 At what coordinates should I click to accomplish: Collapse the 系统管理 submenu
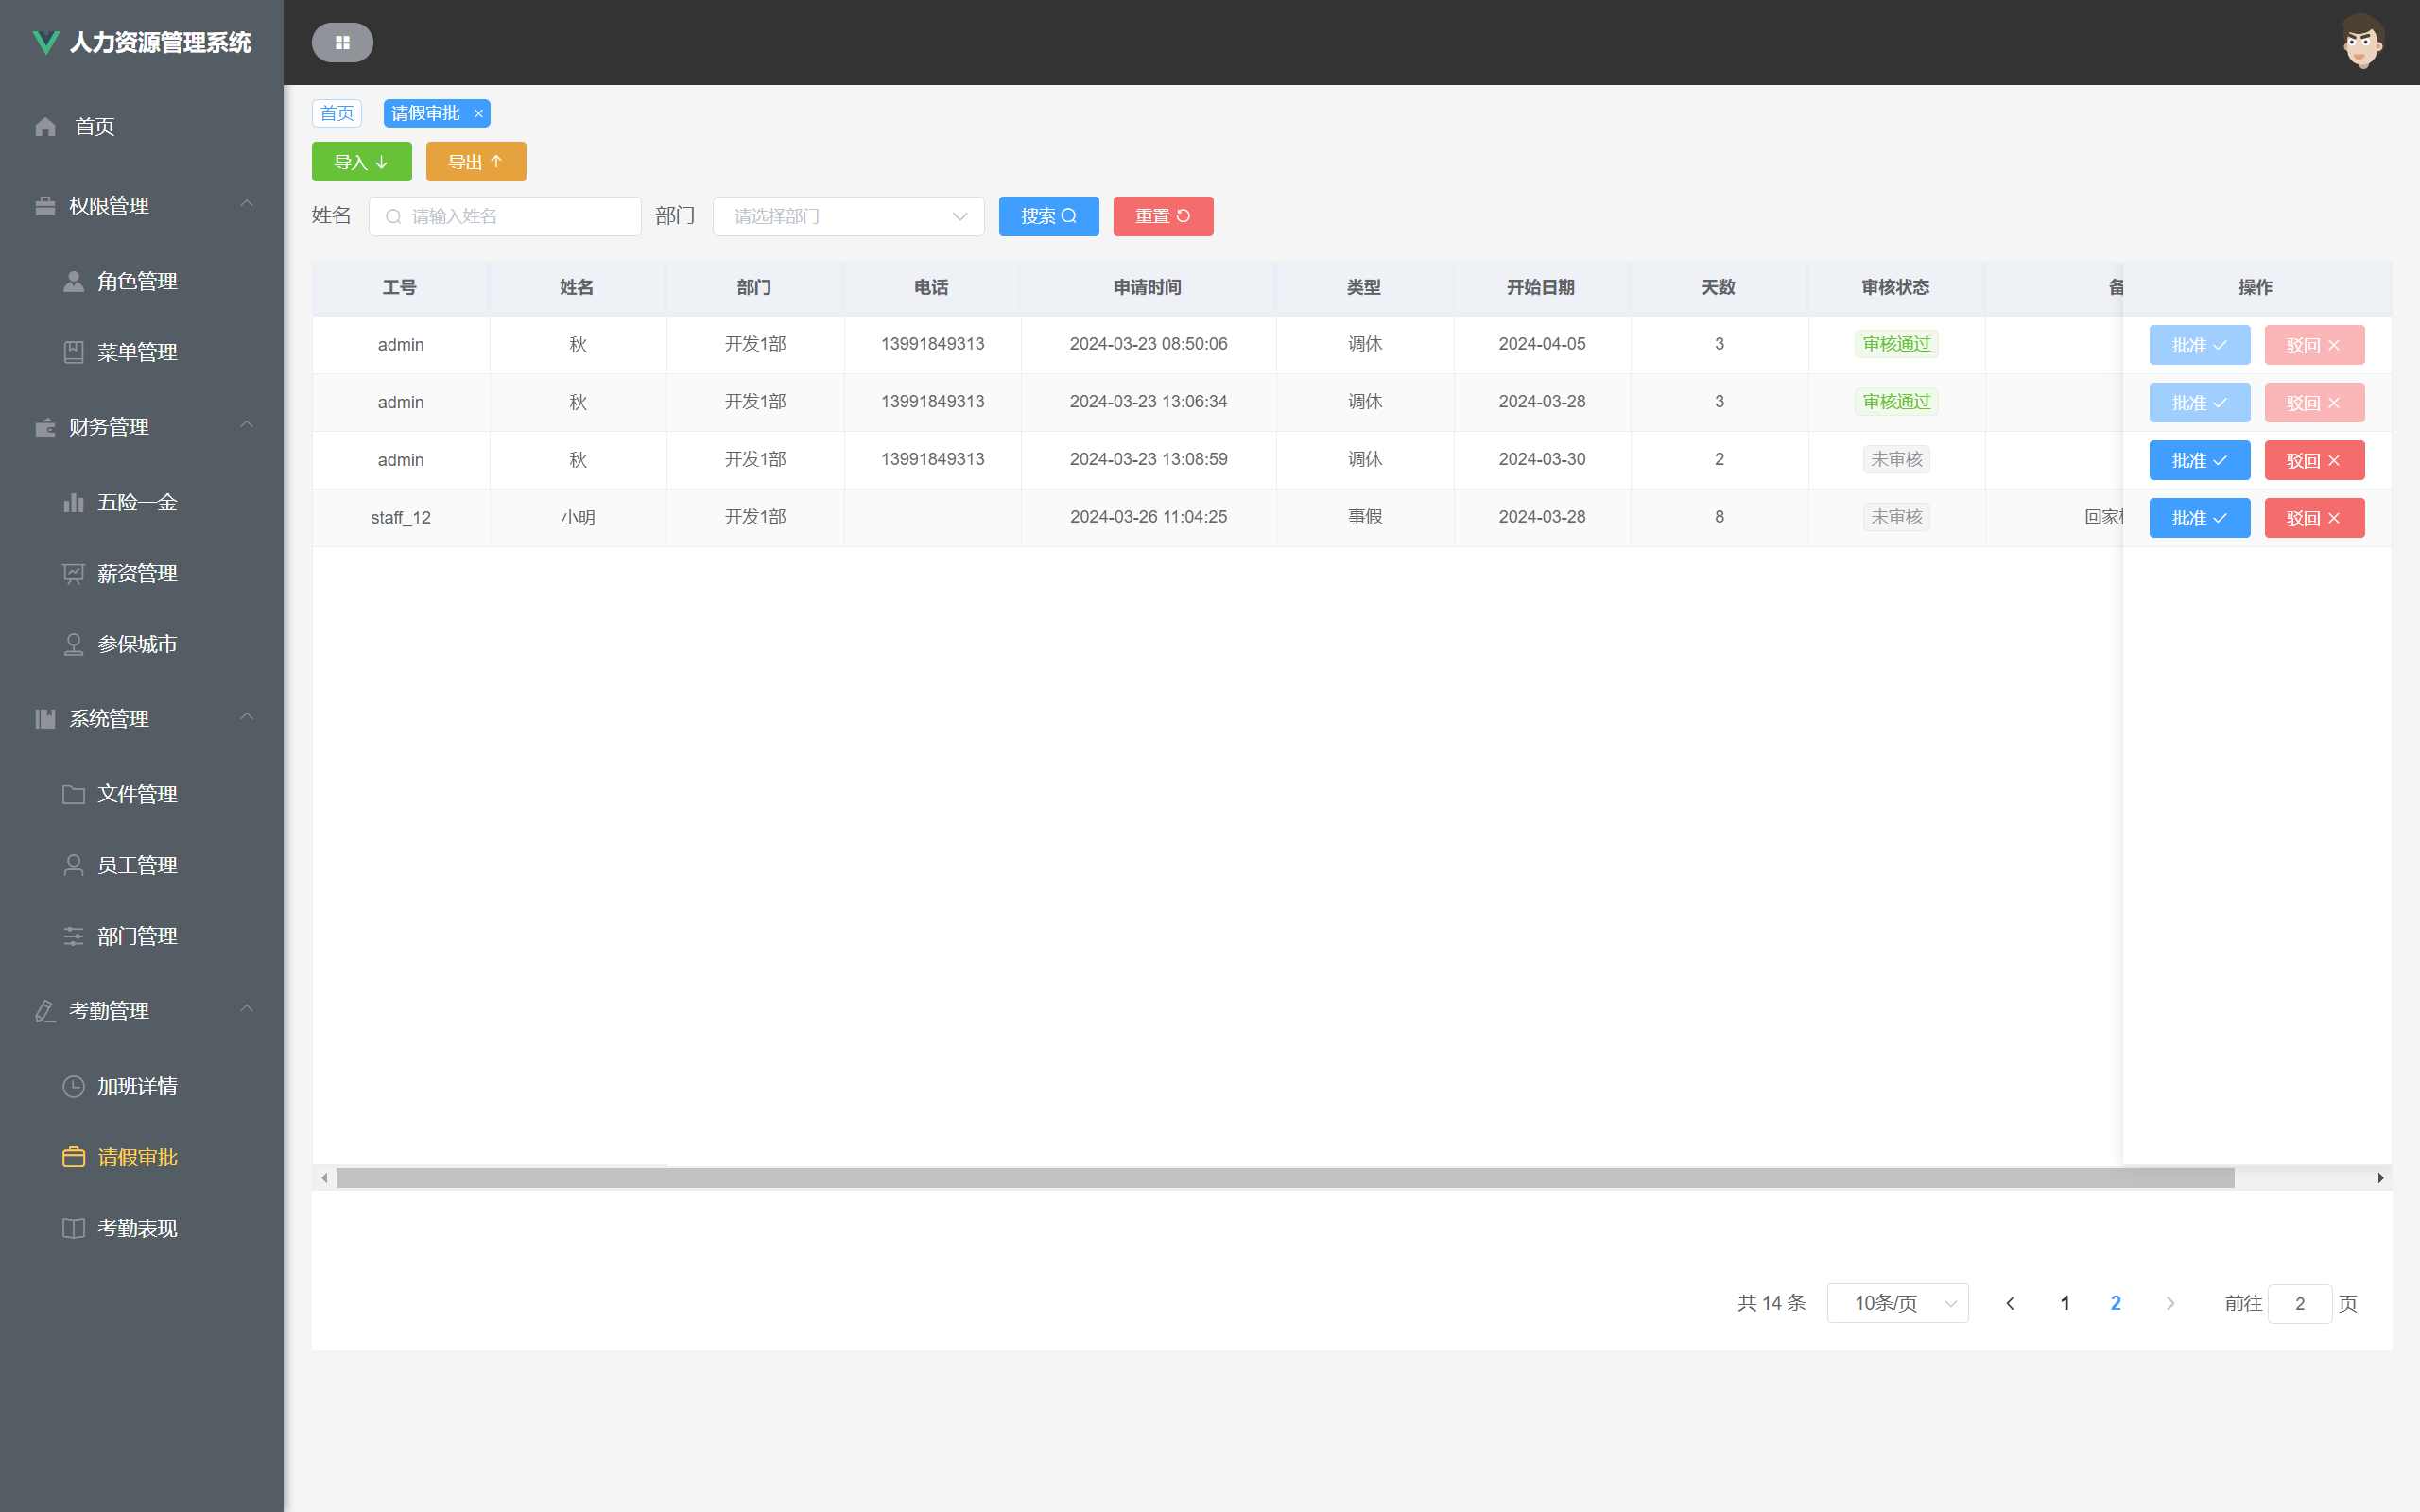pyautogui.click(x=247, y=717)
